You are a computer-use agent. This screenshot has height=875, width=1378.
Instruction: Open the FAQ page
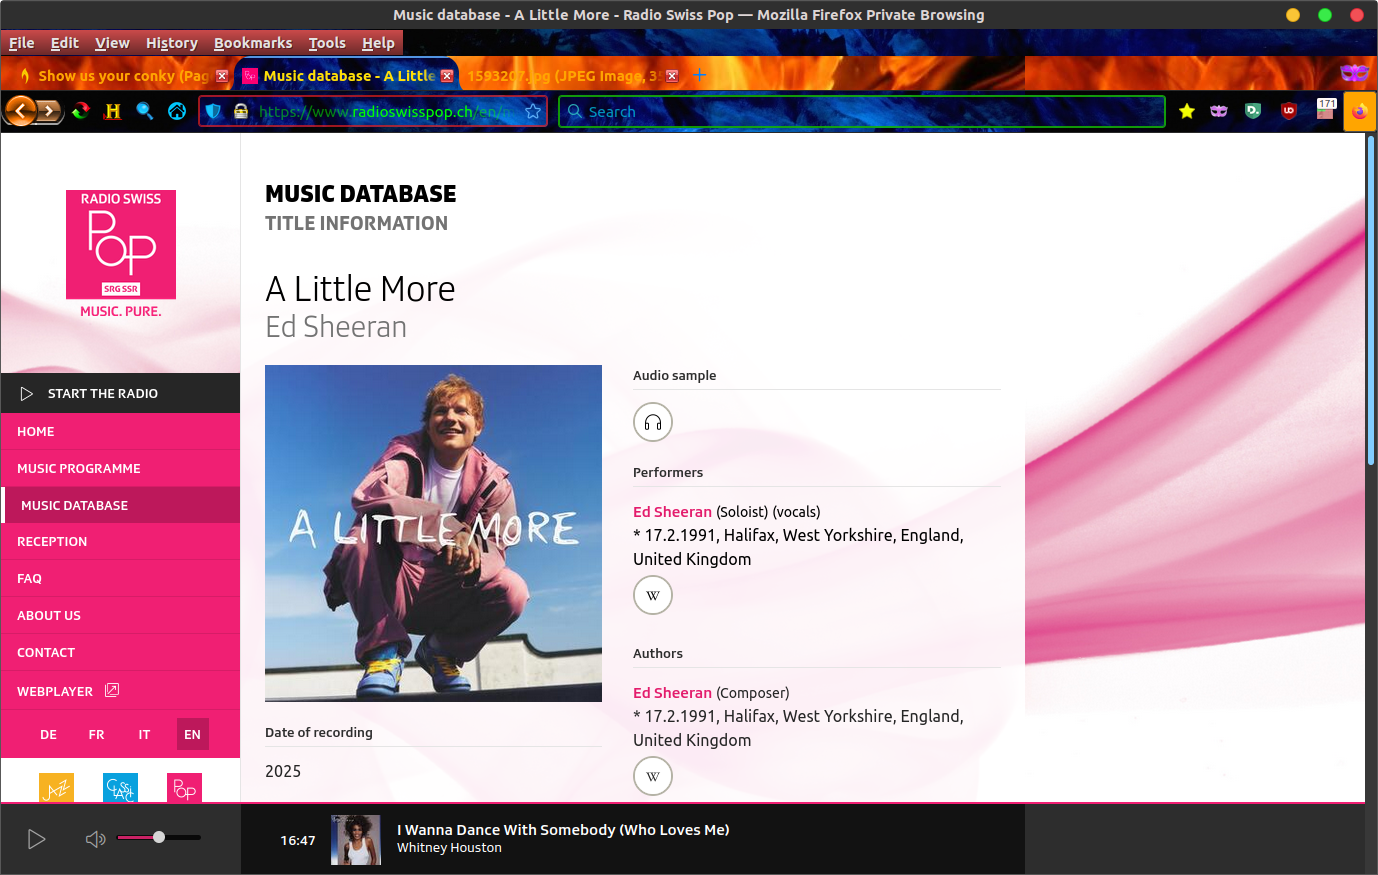pos(120,578)
